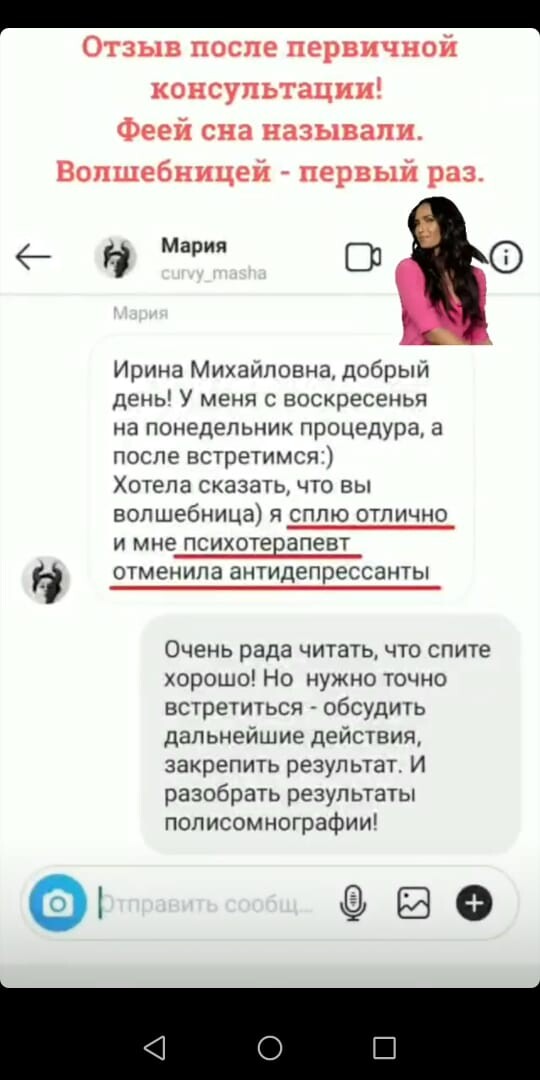Tap sender avatar beside received message
Image resolution: width=540 pixels, height=1080 pixels.
(x=46, y=580)
